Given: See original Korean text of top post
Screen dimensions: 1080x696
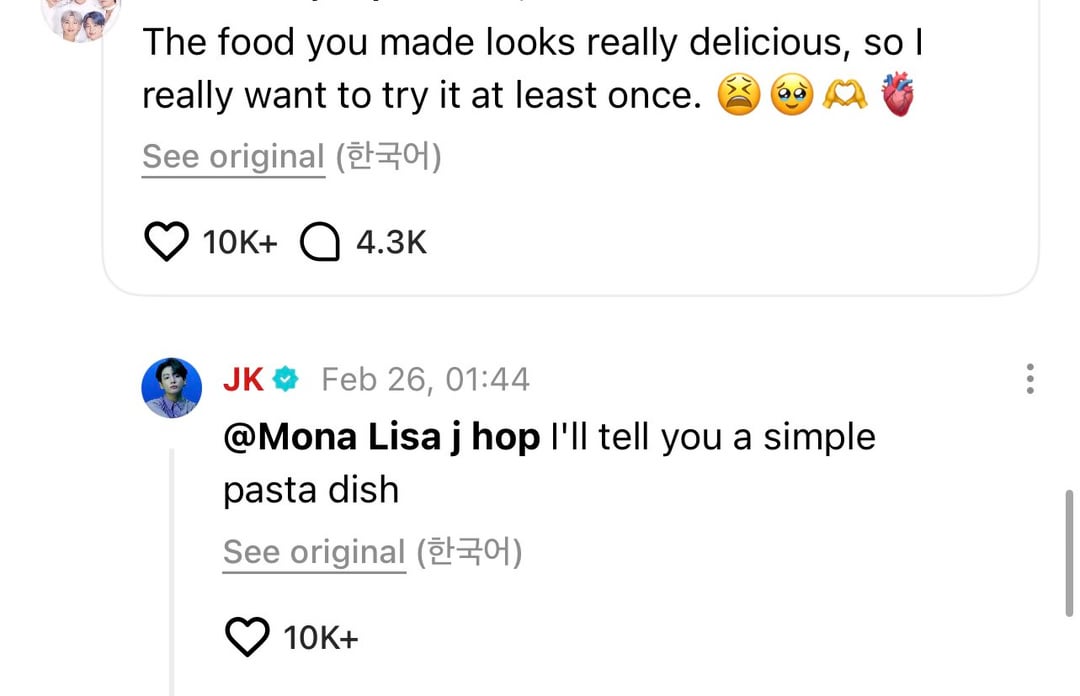Looking at the screenshot, I should point(233,157).
